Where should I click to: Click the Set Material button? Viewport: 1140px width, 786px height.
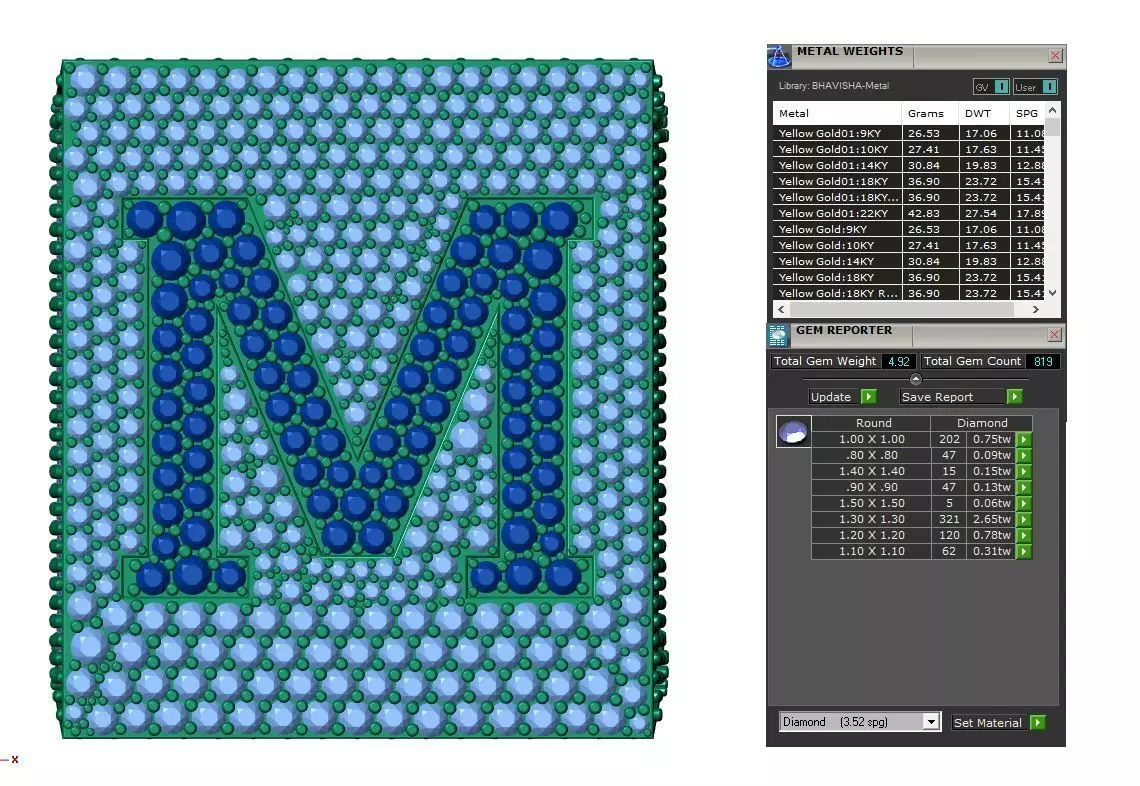[999, 723]
